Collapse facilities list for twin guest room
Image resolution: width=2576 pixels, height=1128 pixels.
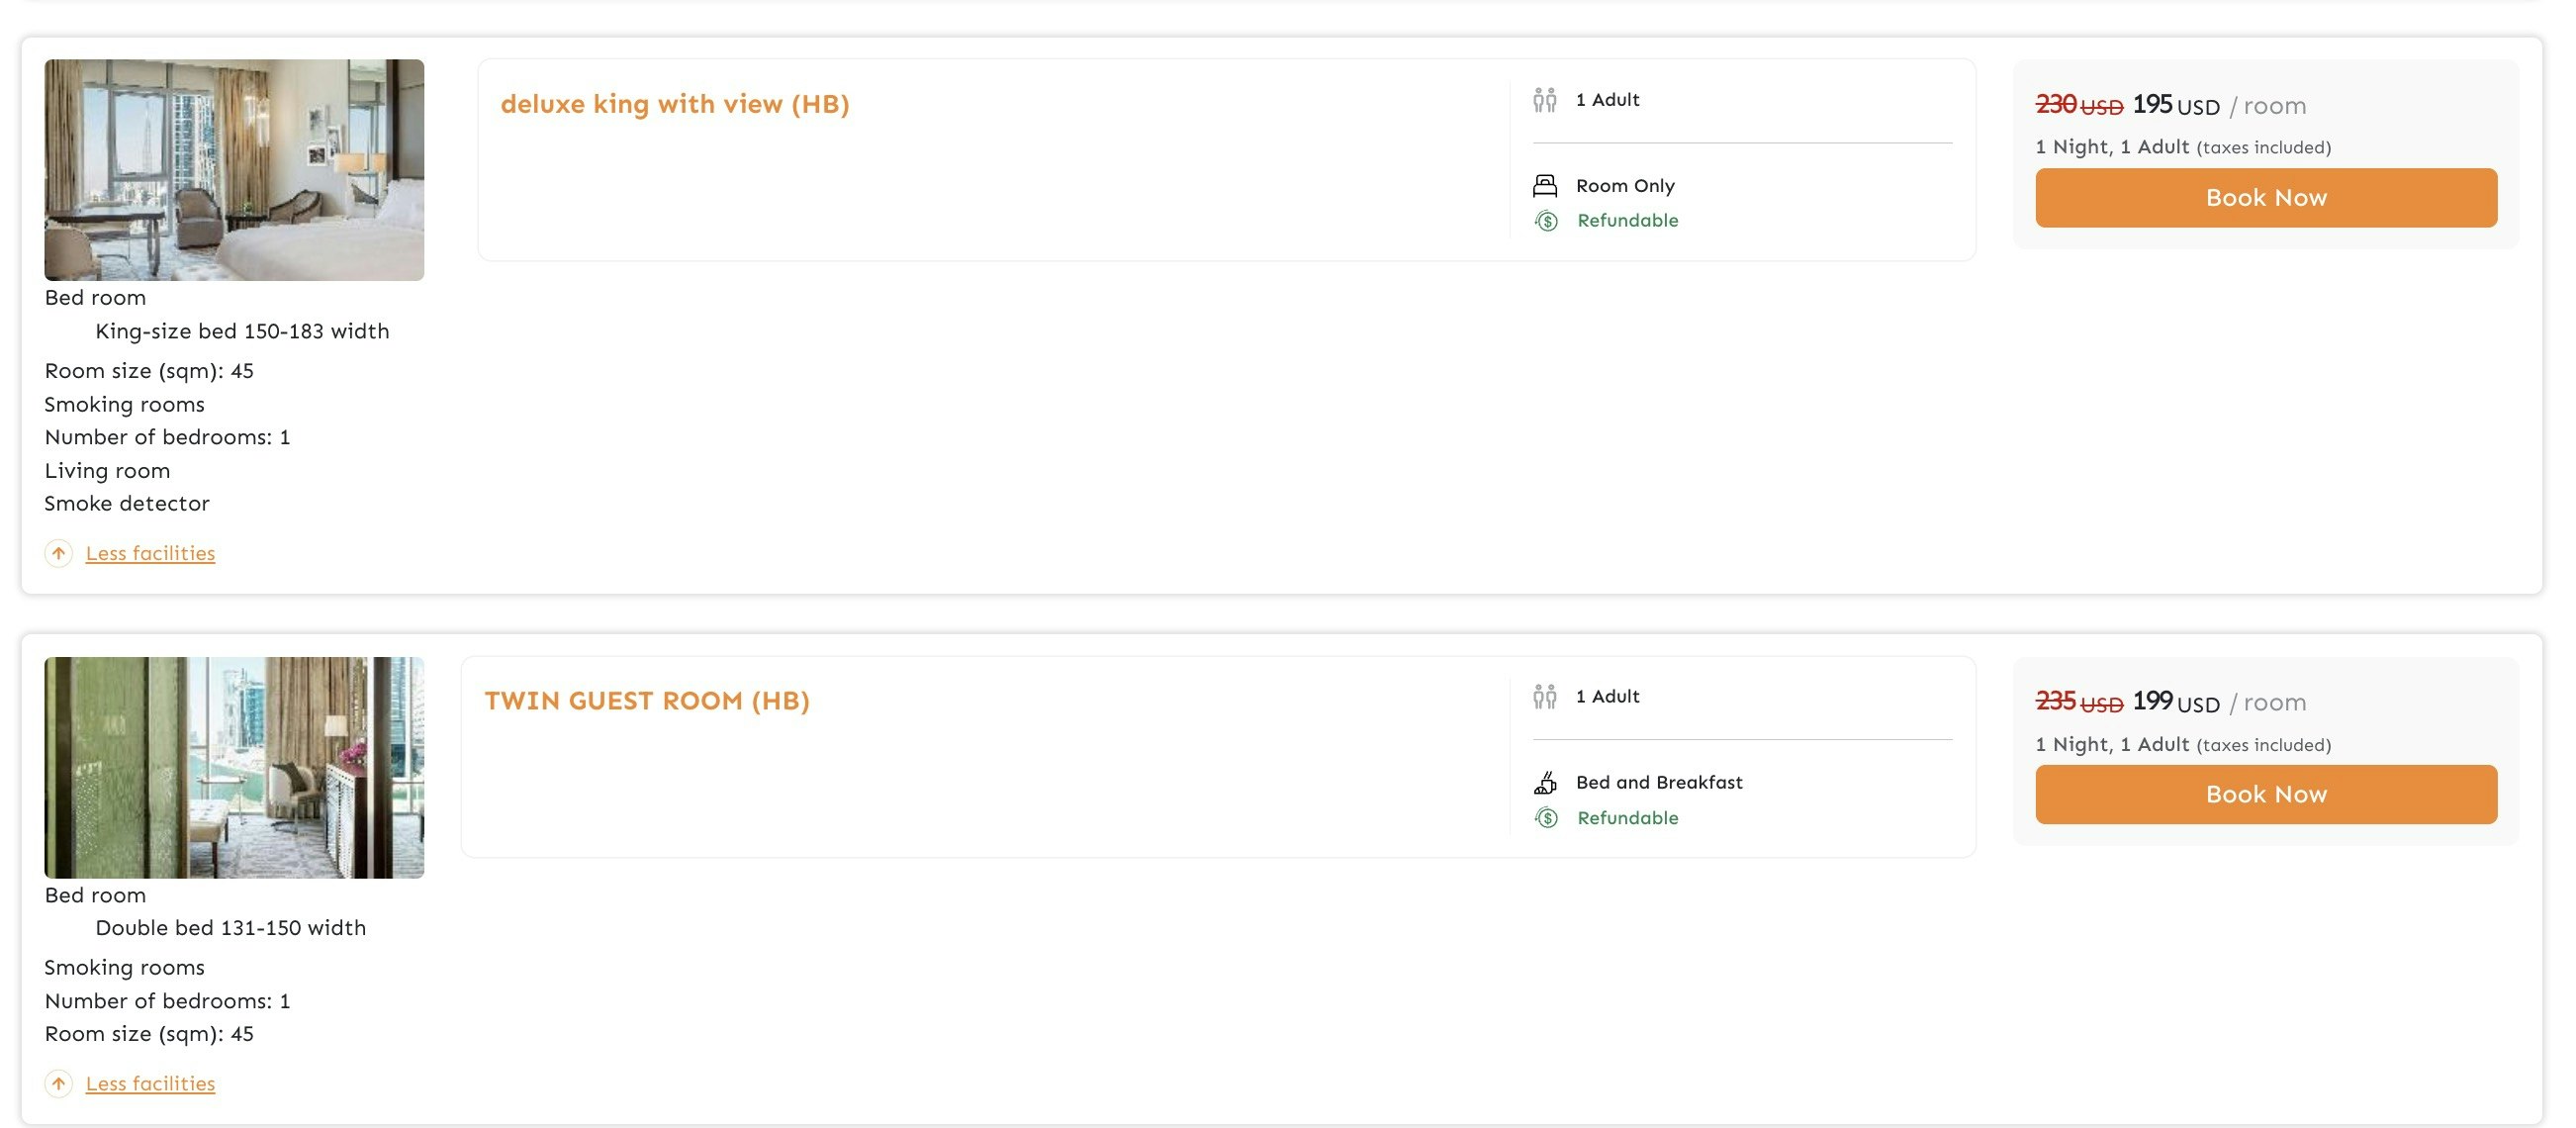click(150, 1083)
